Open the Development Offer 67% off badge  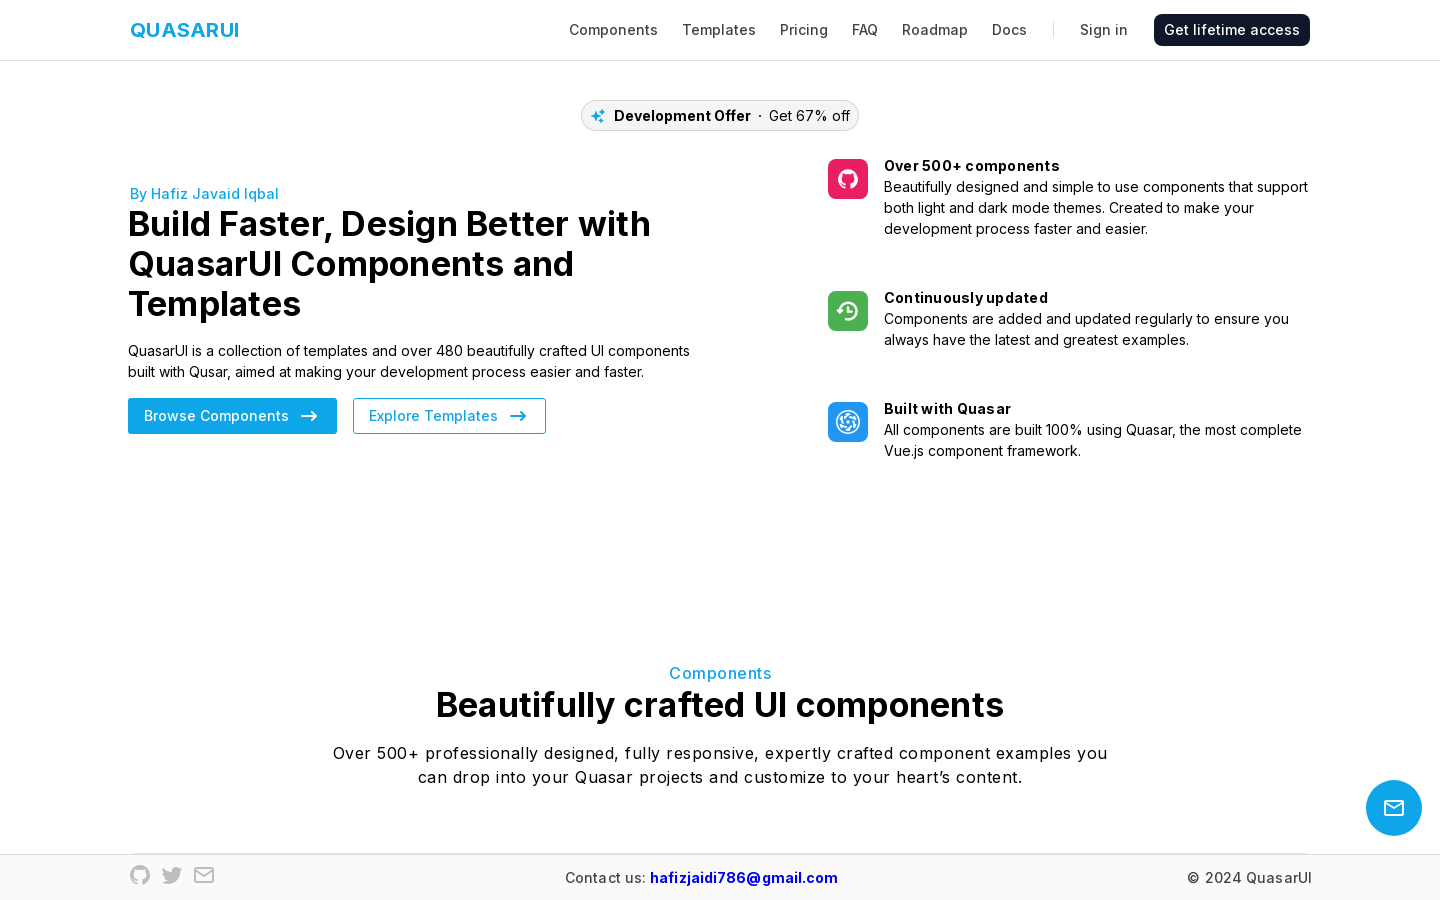[720, 116]
